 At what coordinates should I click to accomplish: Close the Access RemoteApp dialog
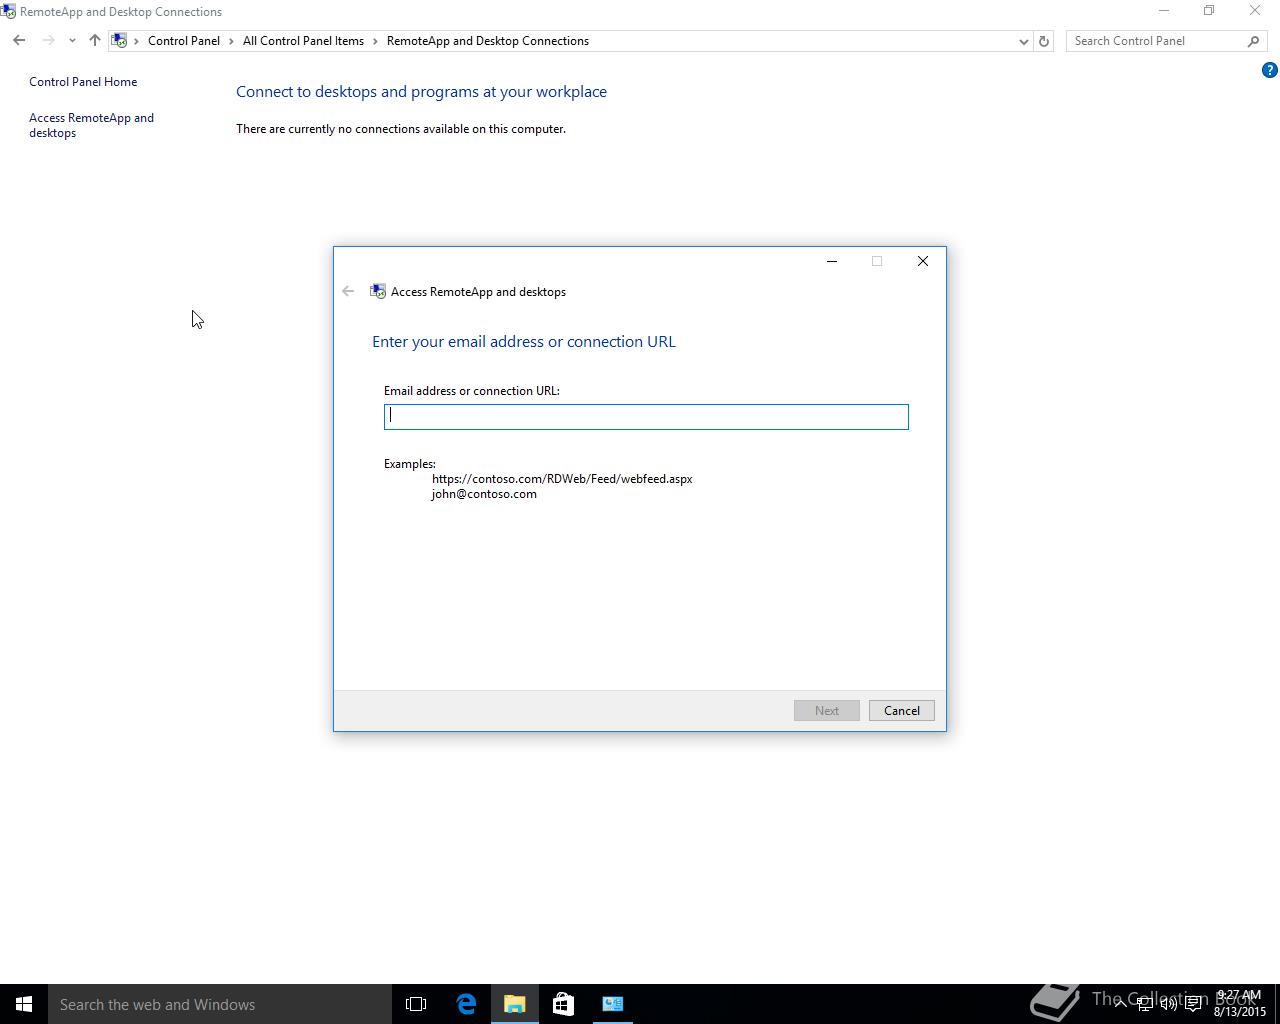click(923, 261)
